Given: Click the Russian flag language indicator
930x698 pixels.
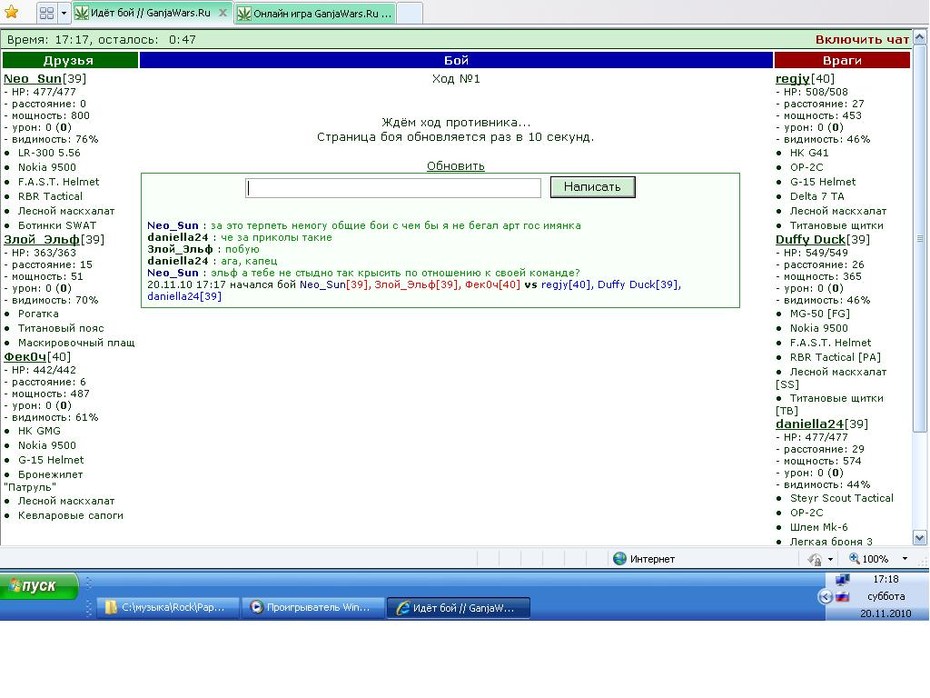Looking at the screenshot, I should coord(842,597).
